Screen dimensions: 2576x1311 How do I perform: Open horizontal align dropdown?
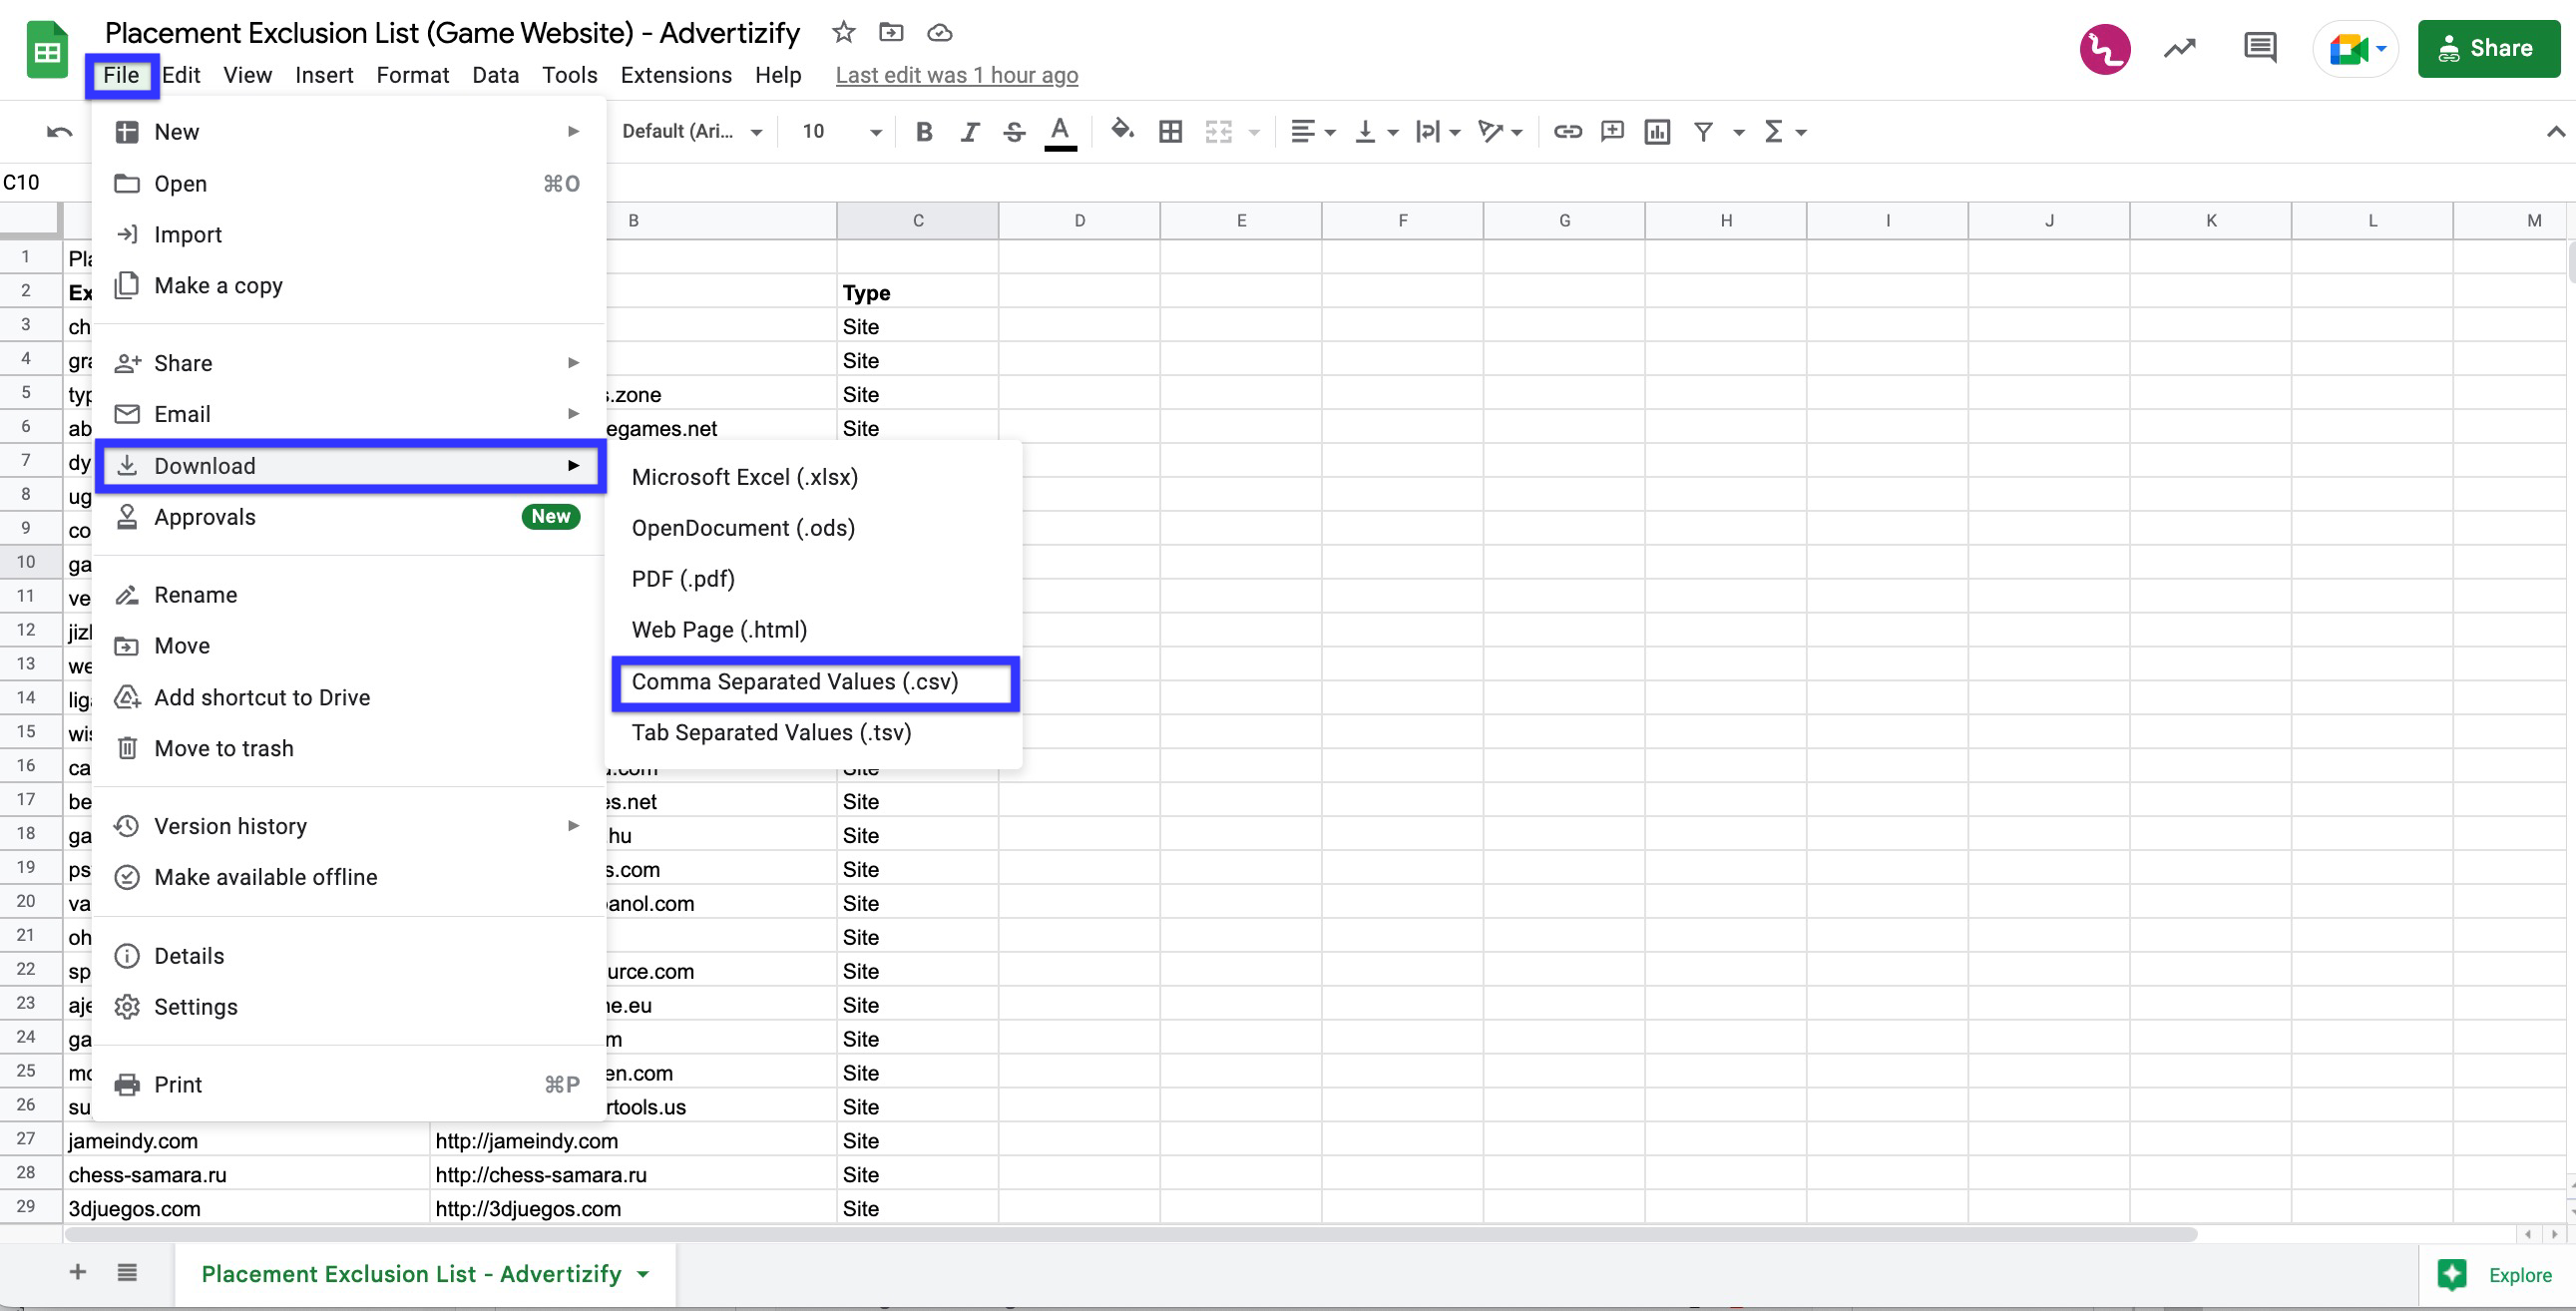pos(1313,131)
